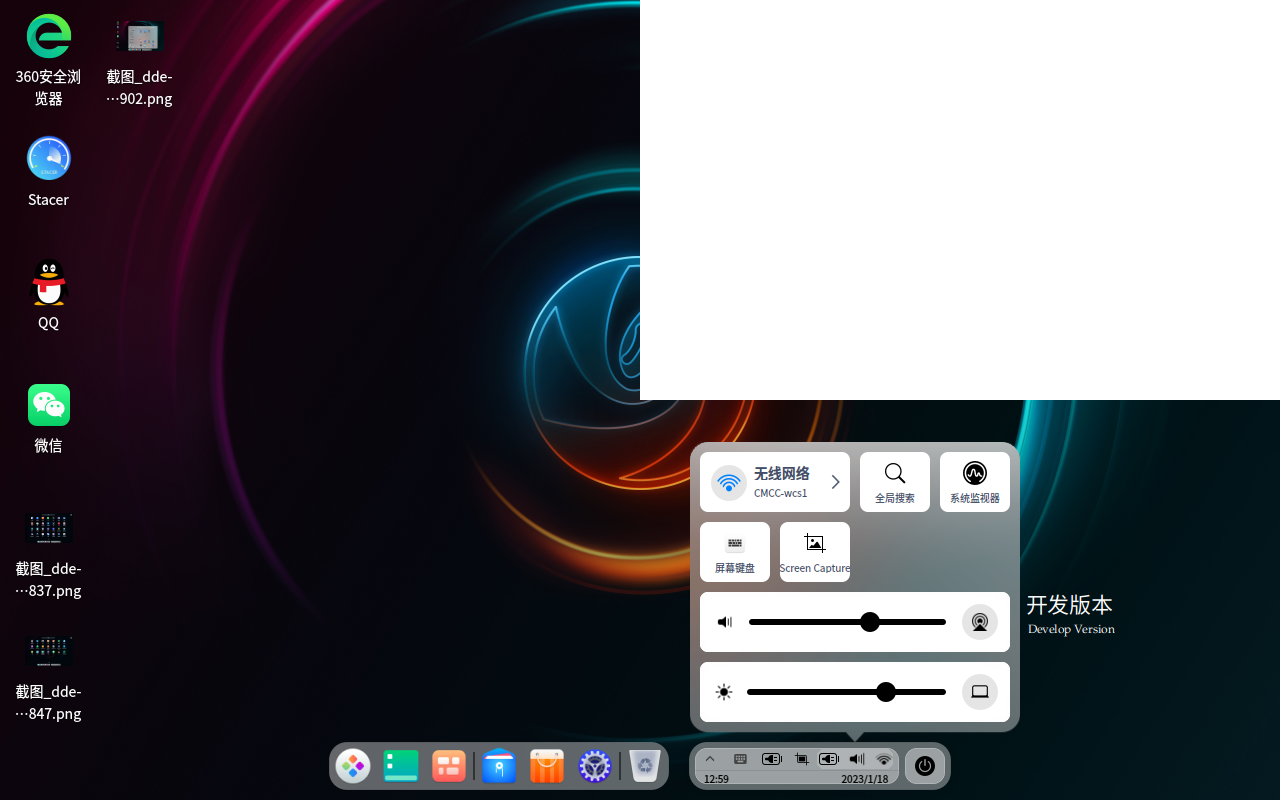Toggle the audio output device button
The image size is (1280, 800).
coord(979,621)
